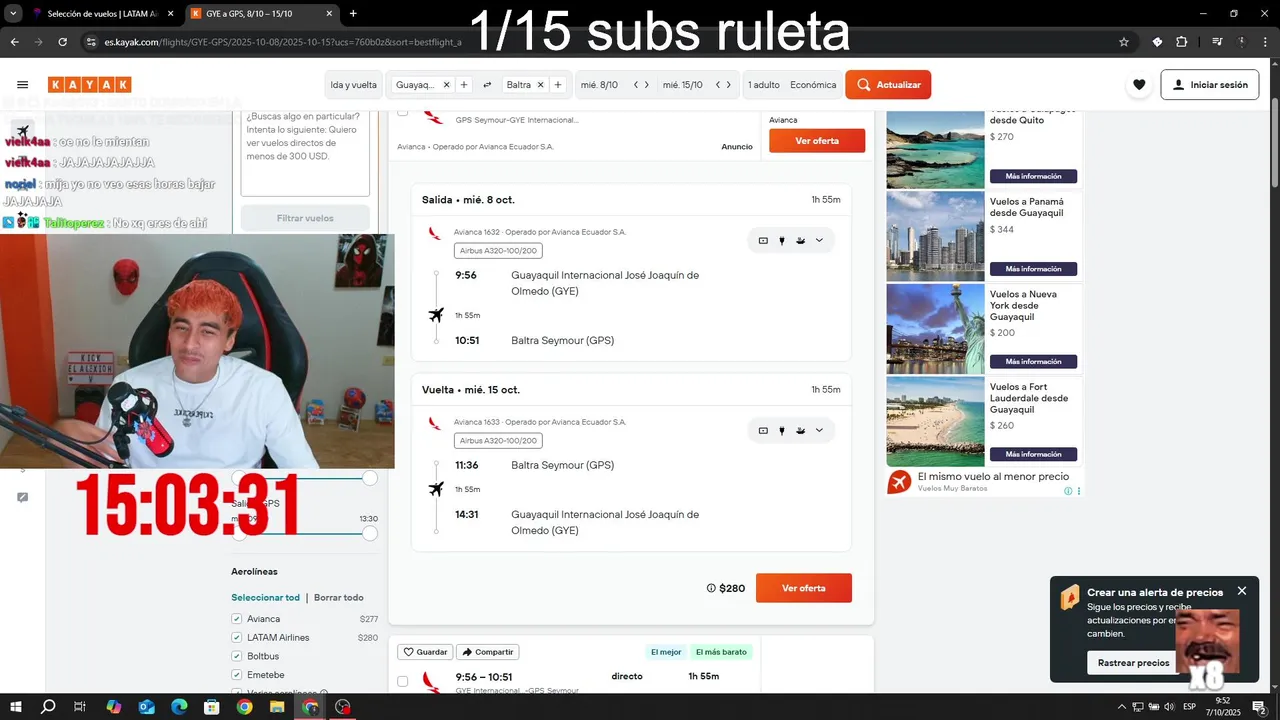Screen dimensions: 1280x720
Task: Click the price info icon beside $280
Action: (x=711, y=588)
